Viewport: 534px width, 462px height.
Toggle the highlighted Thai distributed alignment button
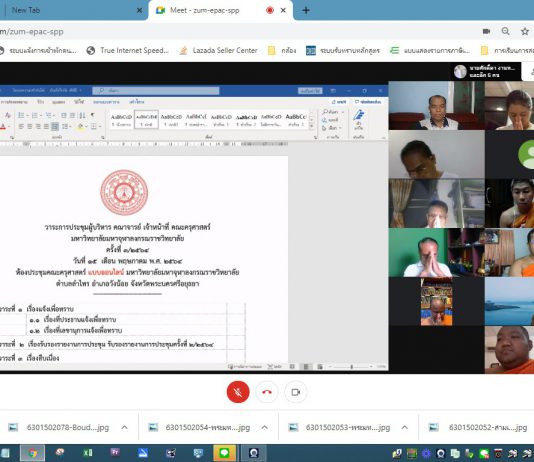55,126
